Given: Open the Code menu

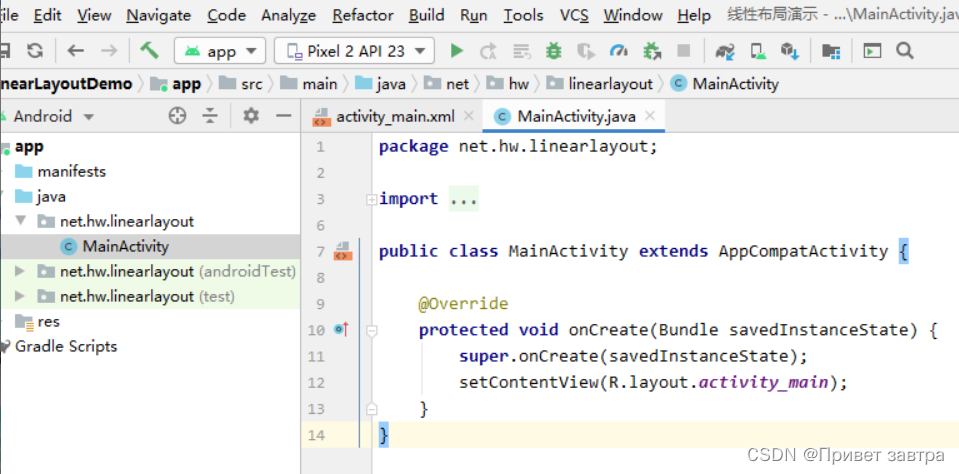Looking at the screenshot, I should point(226,15).
